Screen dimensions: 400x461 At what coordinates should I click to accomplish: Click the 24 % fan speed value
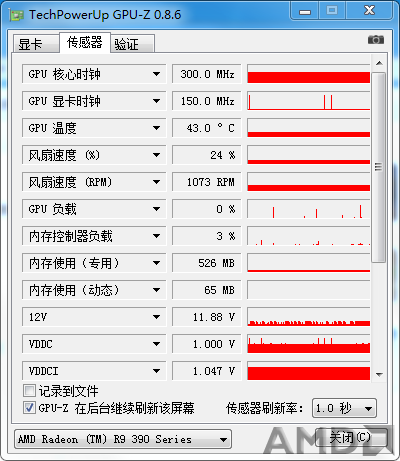point(207,155)
